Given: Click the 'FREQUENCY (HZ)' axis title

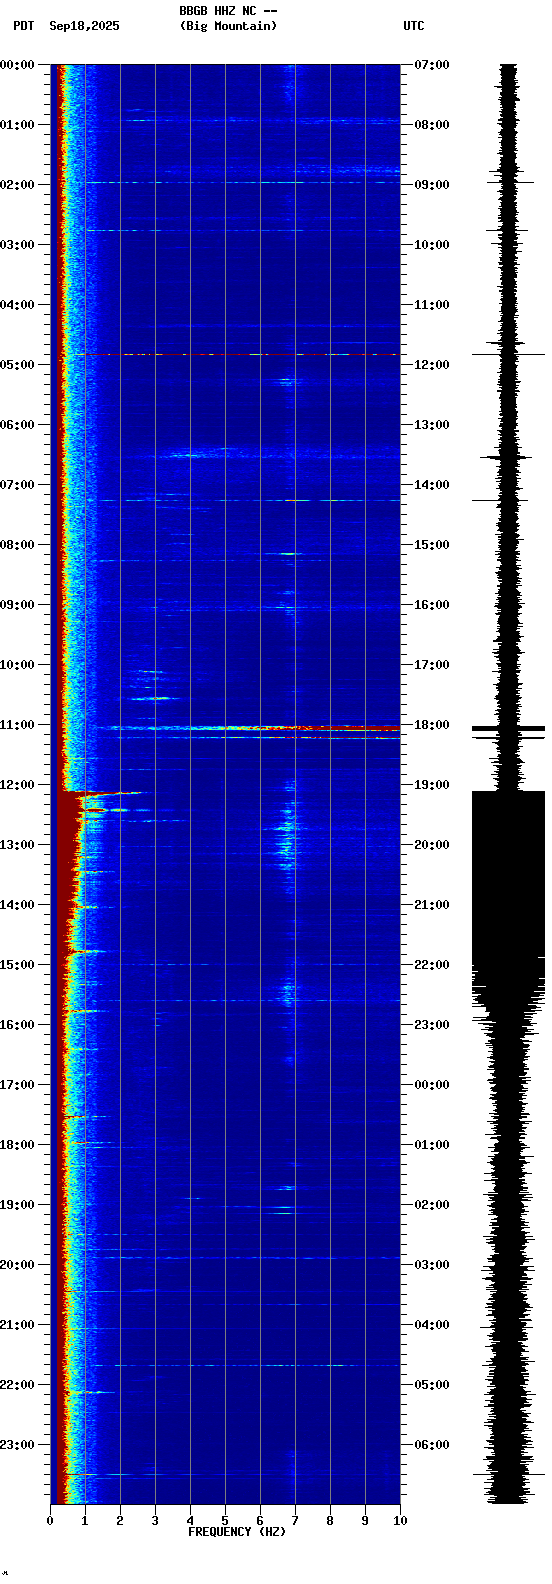Looking at the screenshot, I should coord(237,1532).
